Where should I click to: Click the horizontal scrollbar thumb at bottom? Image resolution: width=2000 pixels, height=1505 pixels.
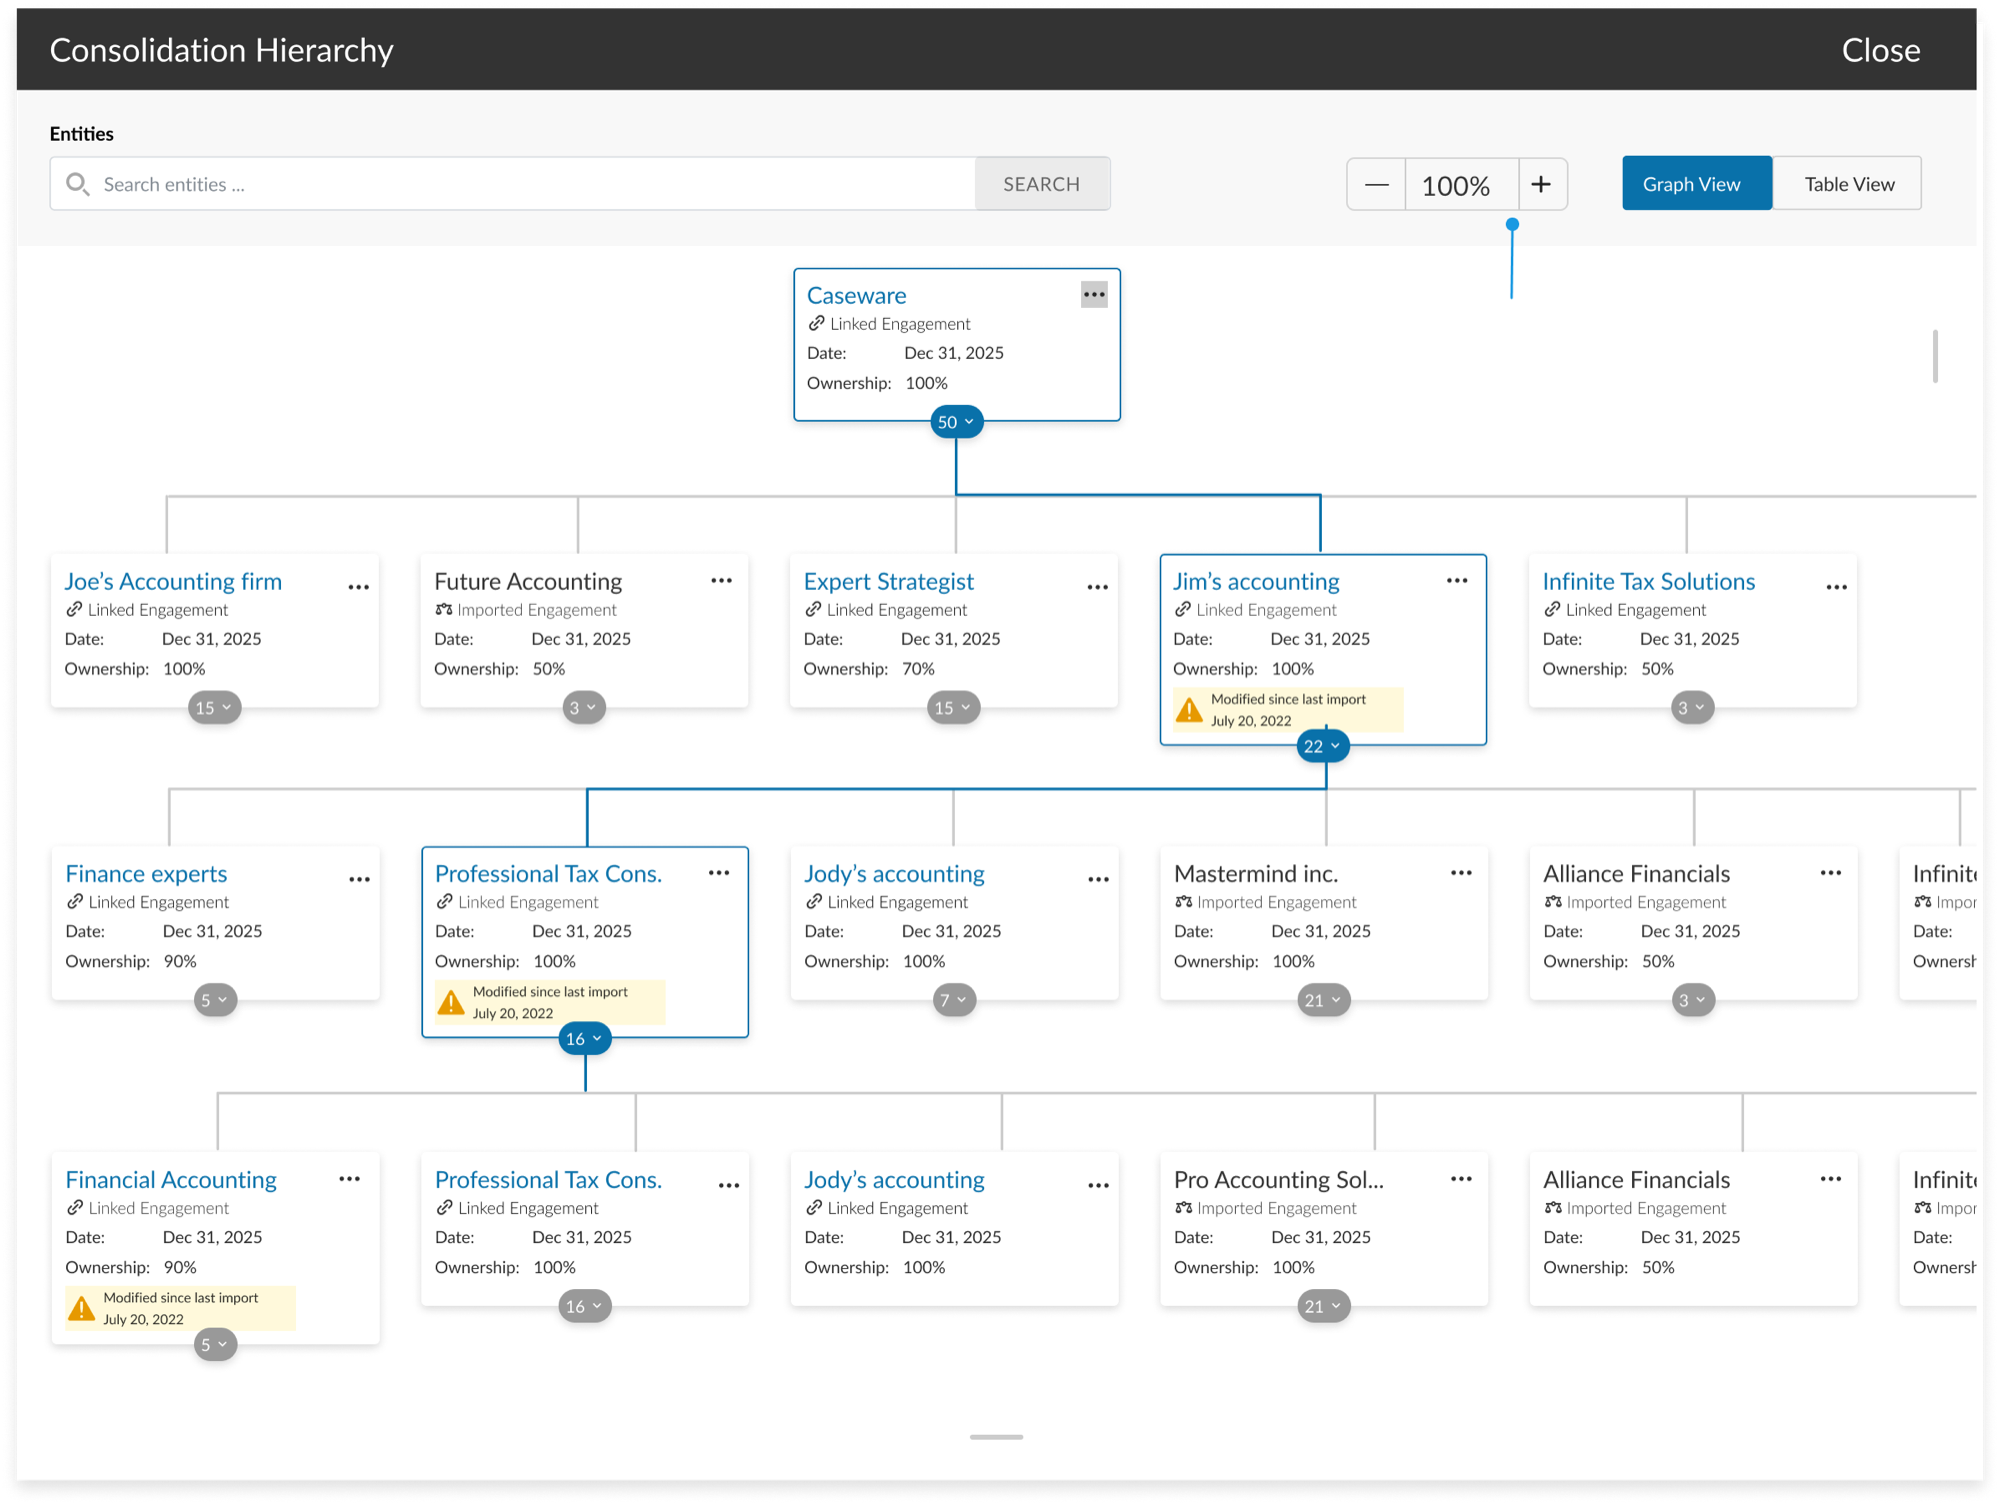click(x=996, y=1437)
